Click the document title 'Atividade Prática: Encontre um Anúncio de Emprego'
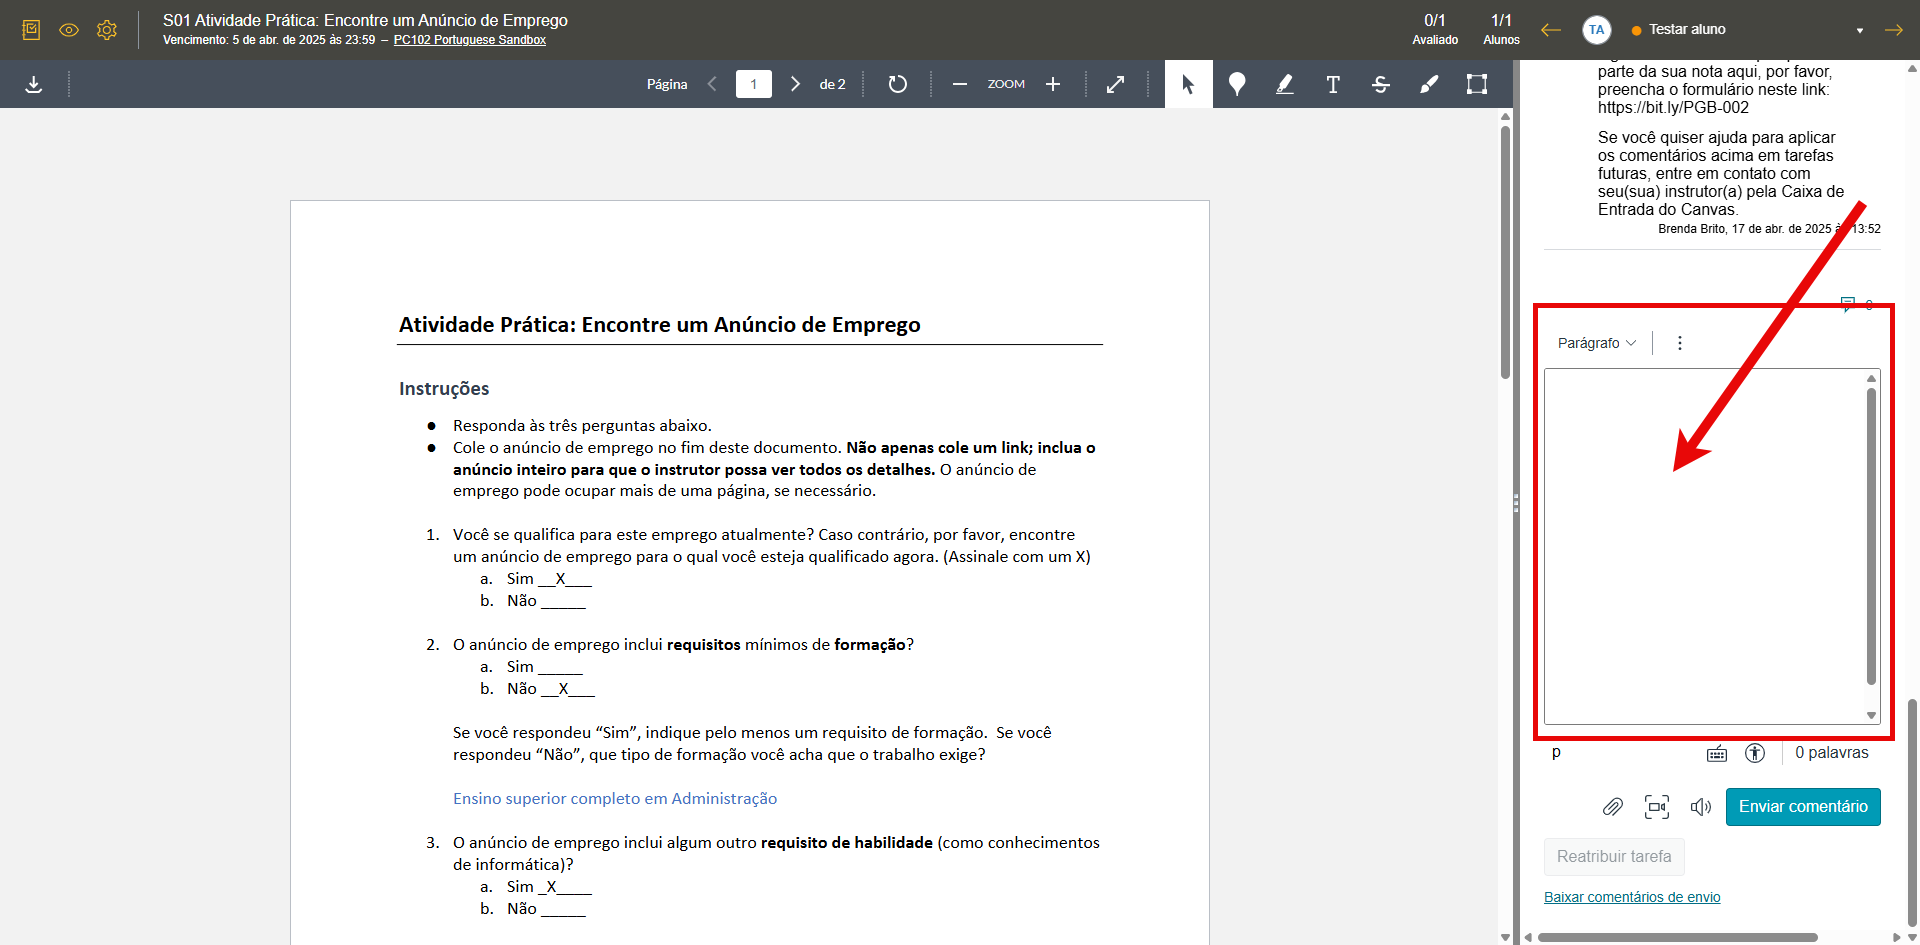Viewport: 1920px width, 945px height. click(660, 324)
